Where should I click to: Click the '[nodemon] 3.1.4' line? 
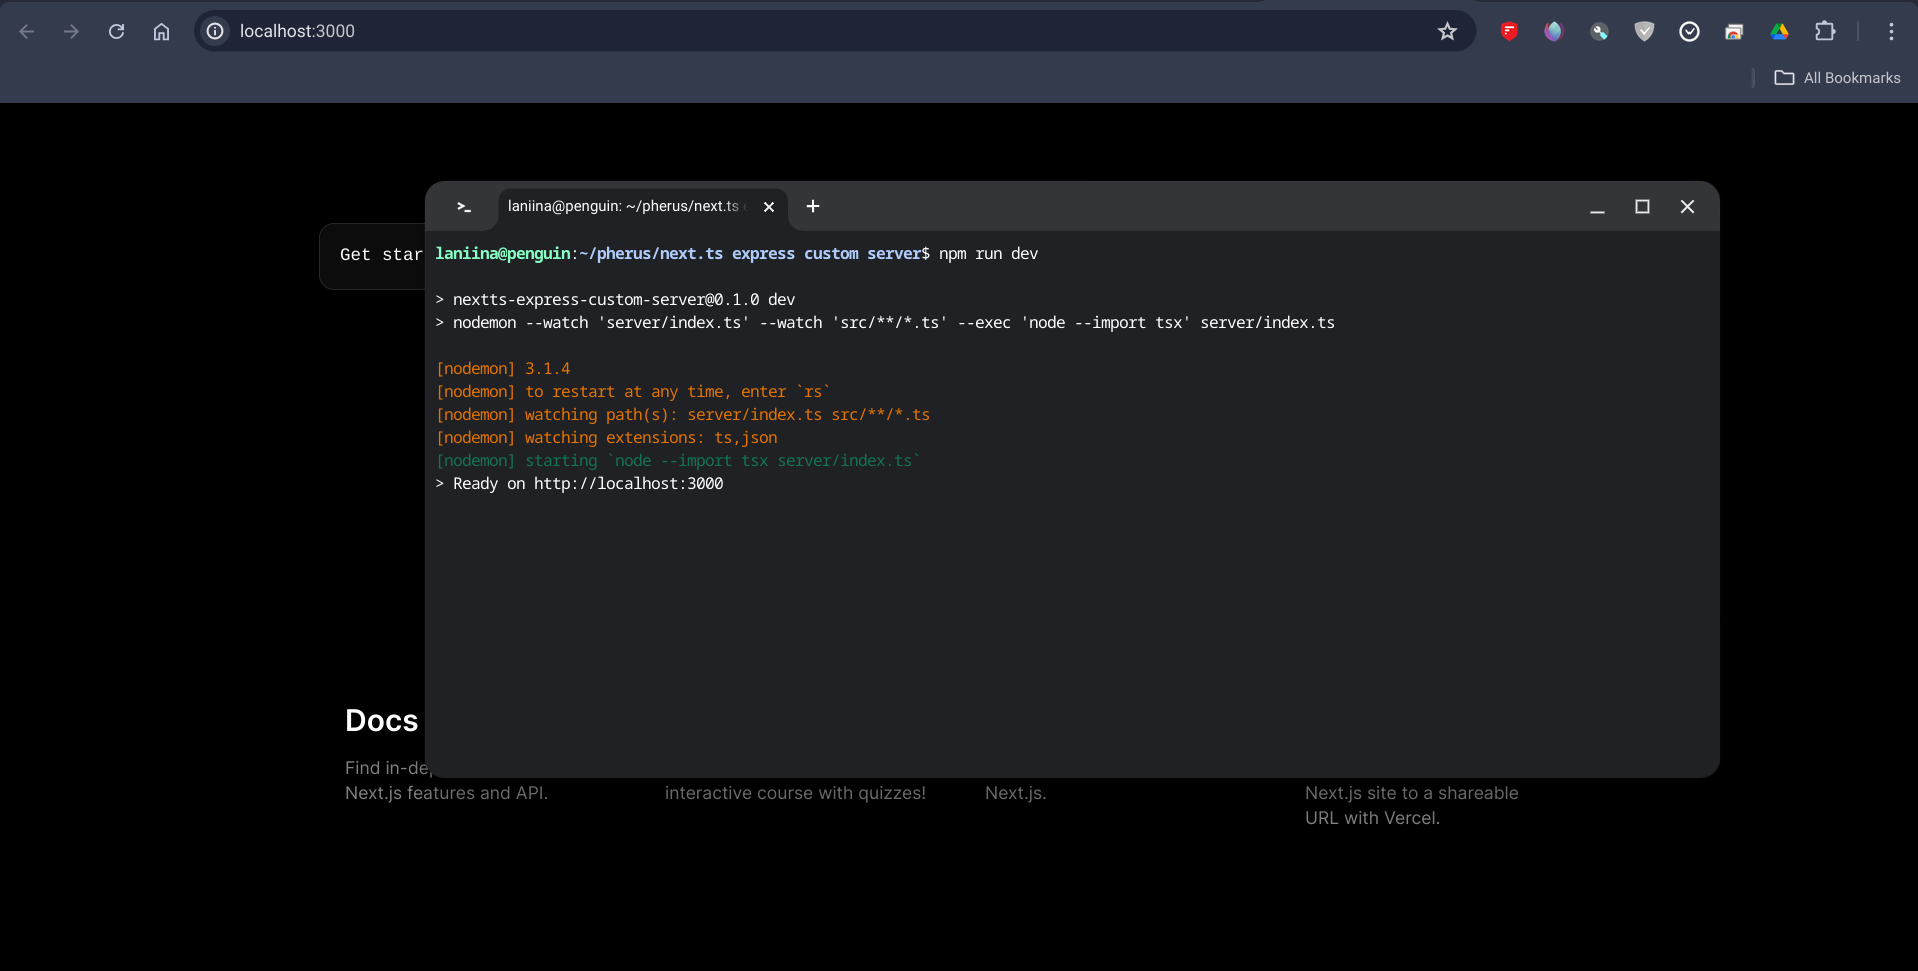tap(503, 369)
